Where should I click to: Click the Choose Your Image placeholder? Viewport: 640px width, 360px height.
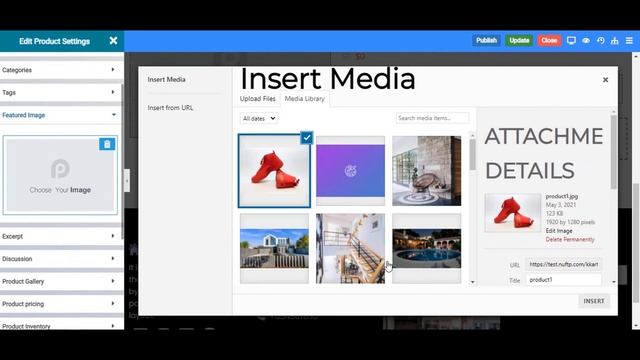tap(60, 176)
